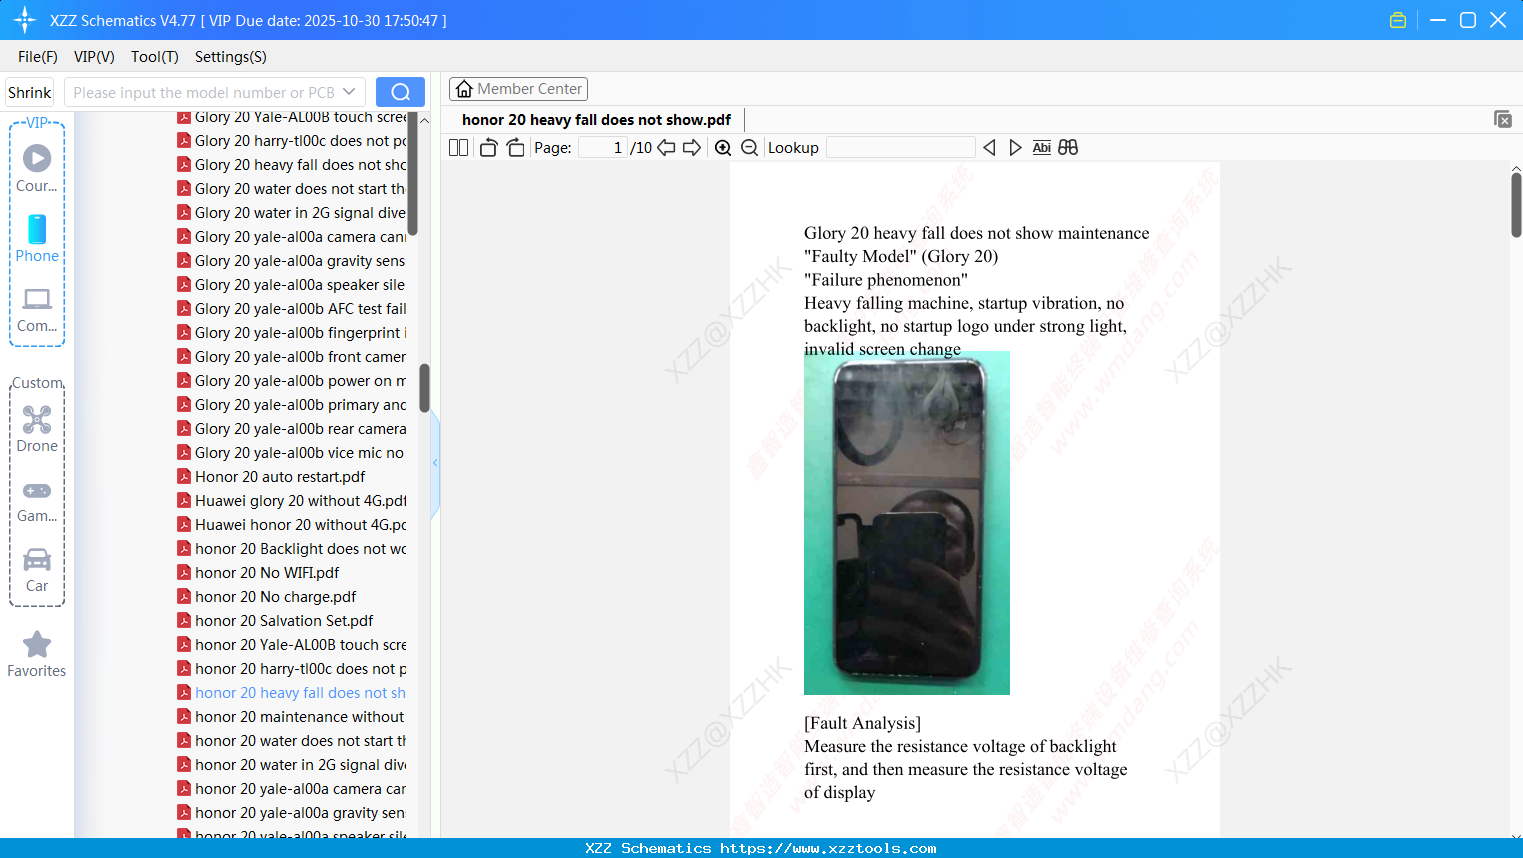
Task: Open Huawei glory 20 without 4G.pdf
Action: pos(292,501)
